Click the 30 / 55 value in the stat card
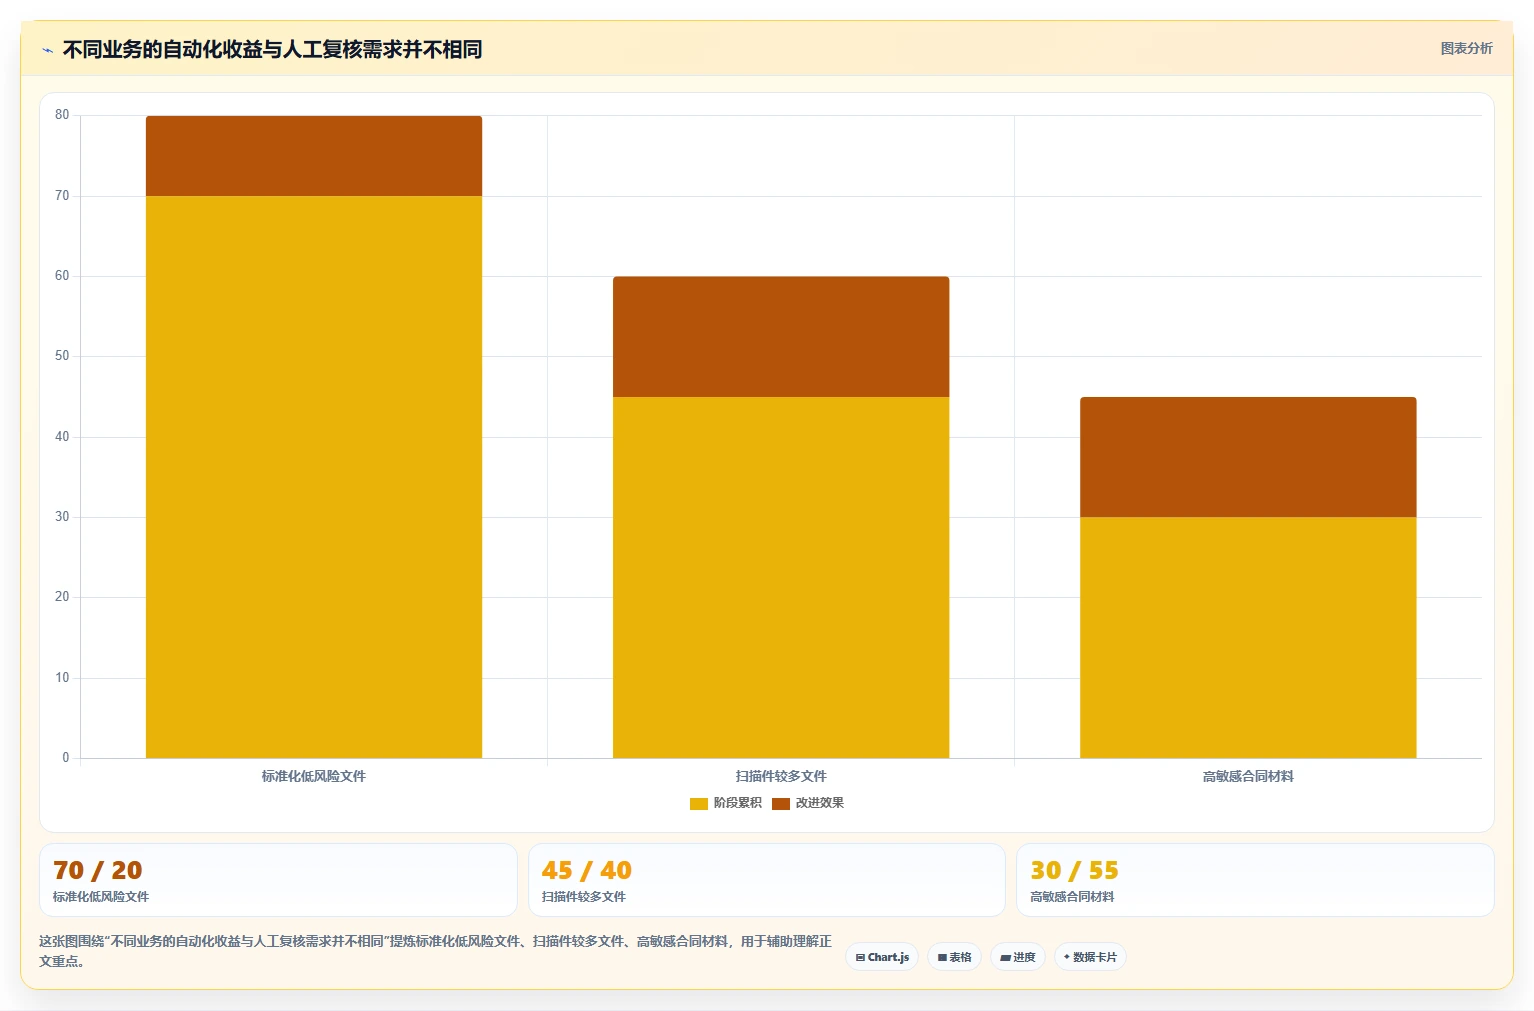1534x1011 pixels. [1075, 870]
